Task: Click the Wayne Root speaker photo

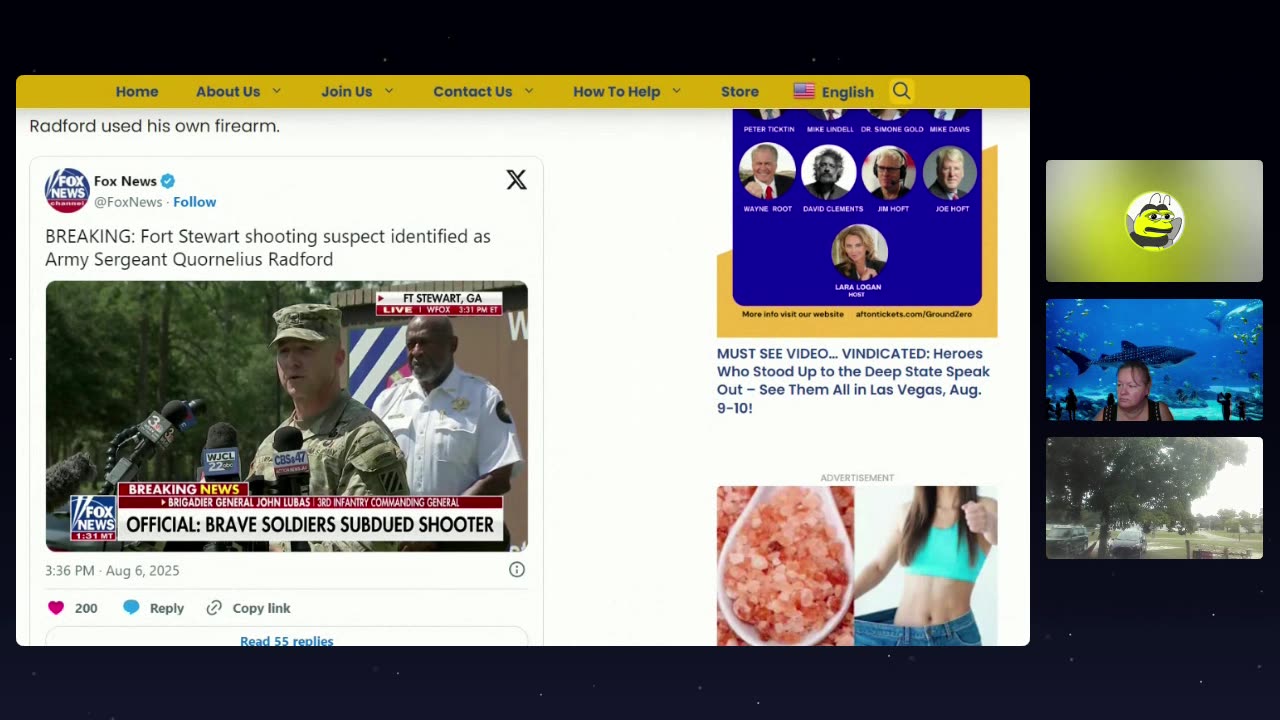Action: (x=767, y=173)
